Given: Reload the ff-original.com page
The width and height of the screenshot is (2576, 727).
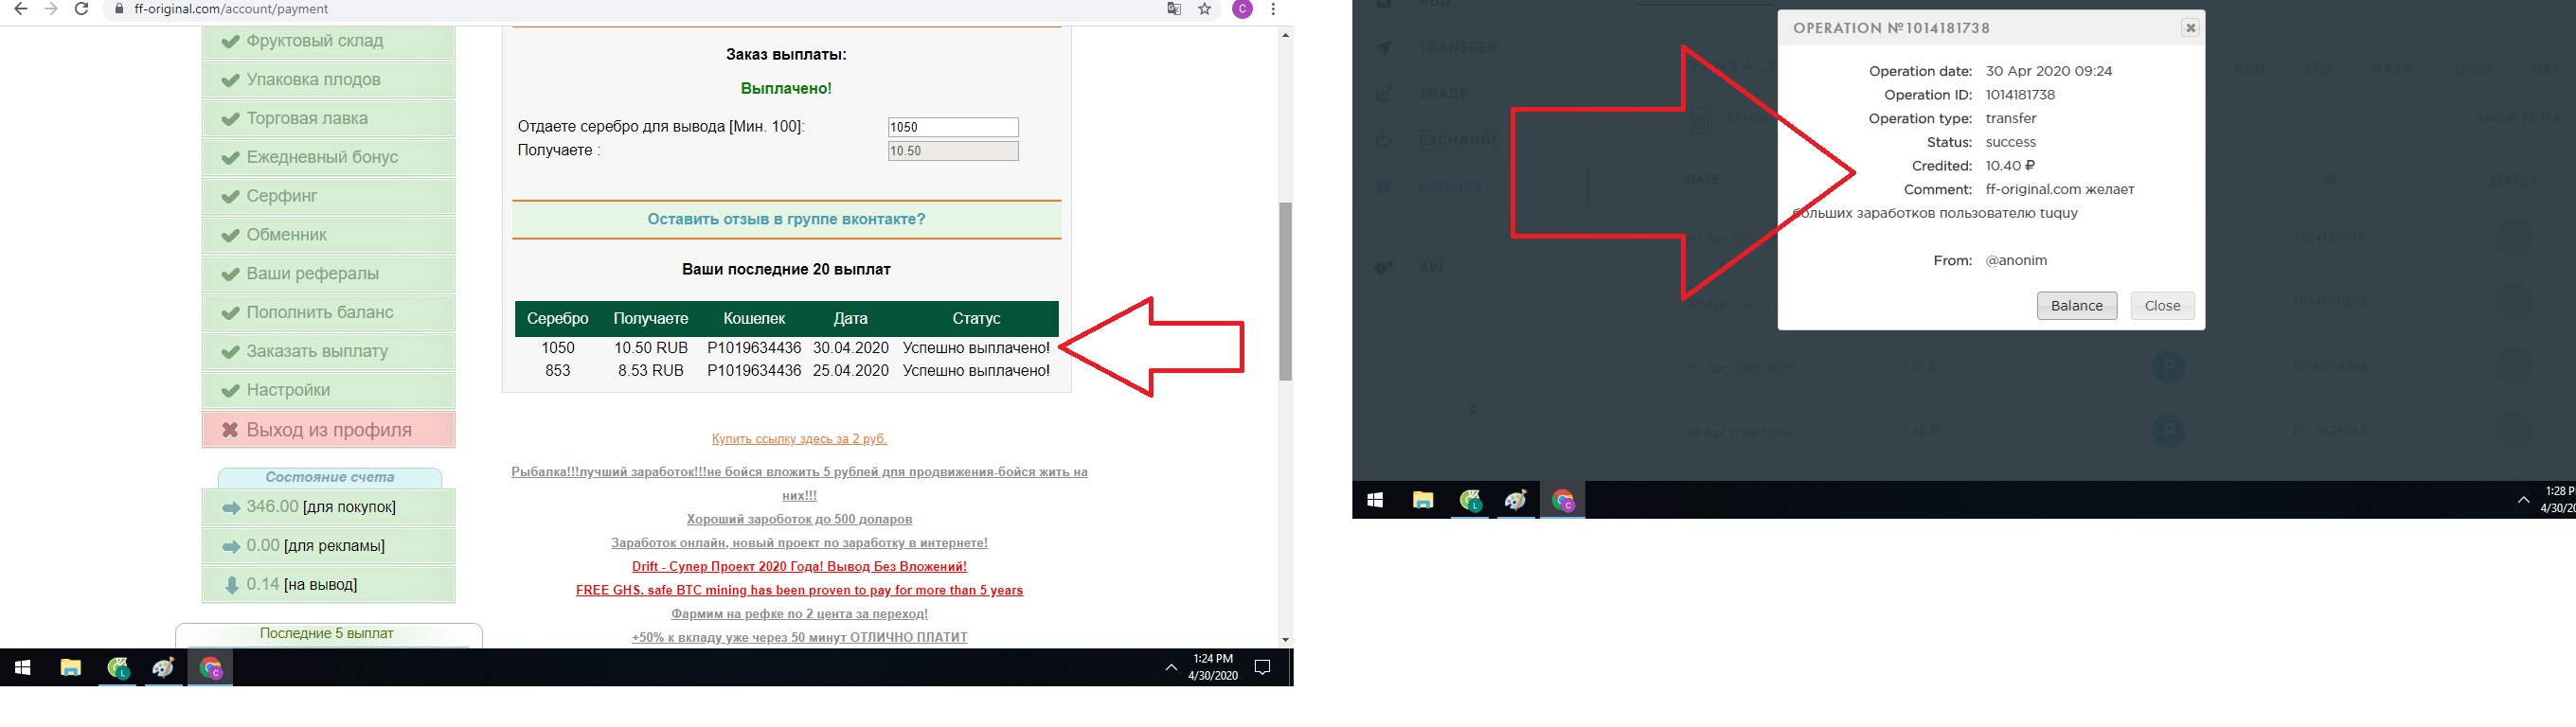Looking at the screenshot, I should point(82,9).
